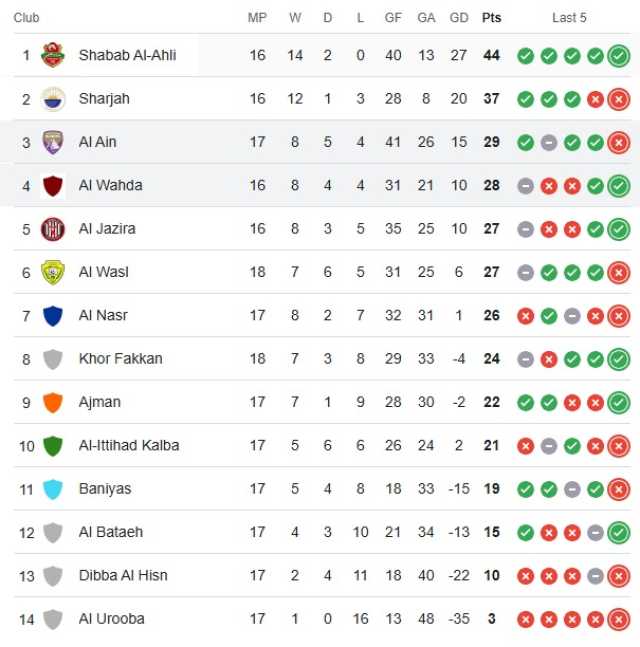This screenshot has width=640, height=647.
Task: Click the Shabab Al-Ahli club crest
Action: 53,55
